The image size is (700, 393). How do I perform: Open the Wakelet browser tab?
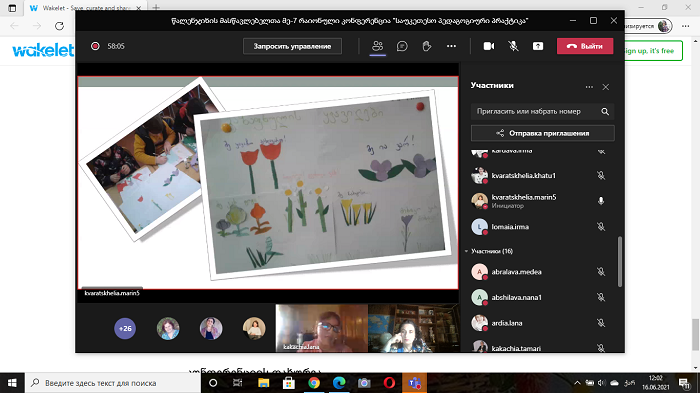[x=85, y=8]
